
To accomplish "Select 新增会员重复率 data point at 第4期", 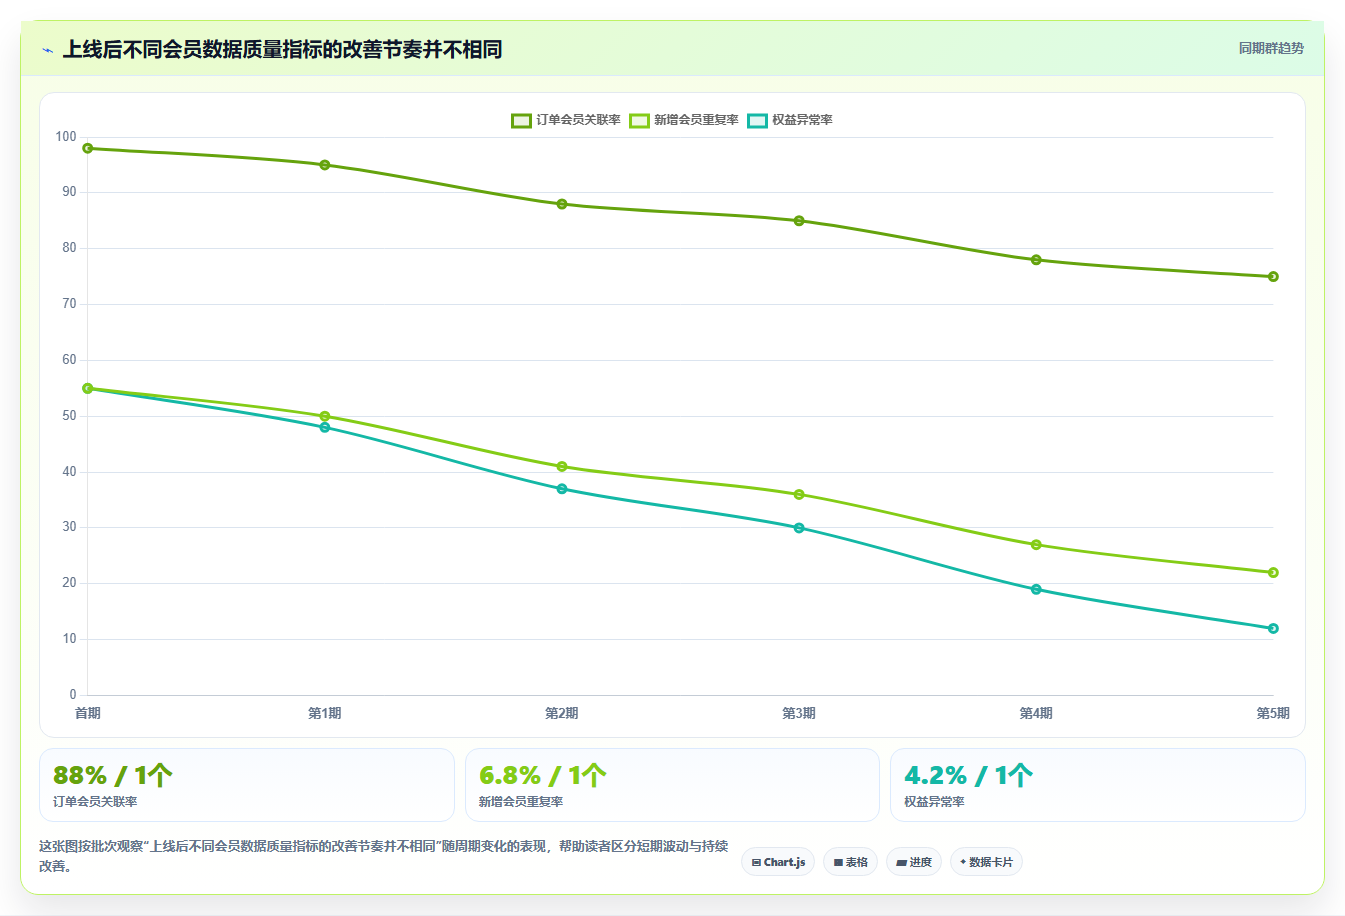I will (1036, 545).
